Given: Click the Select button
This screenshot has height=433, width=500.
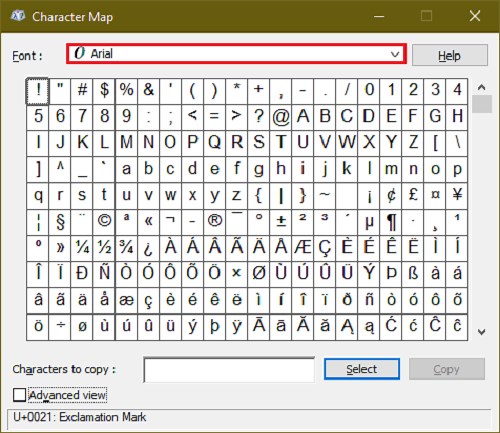Looking at the screenshot, I should click(x=362, y=369).
